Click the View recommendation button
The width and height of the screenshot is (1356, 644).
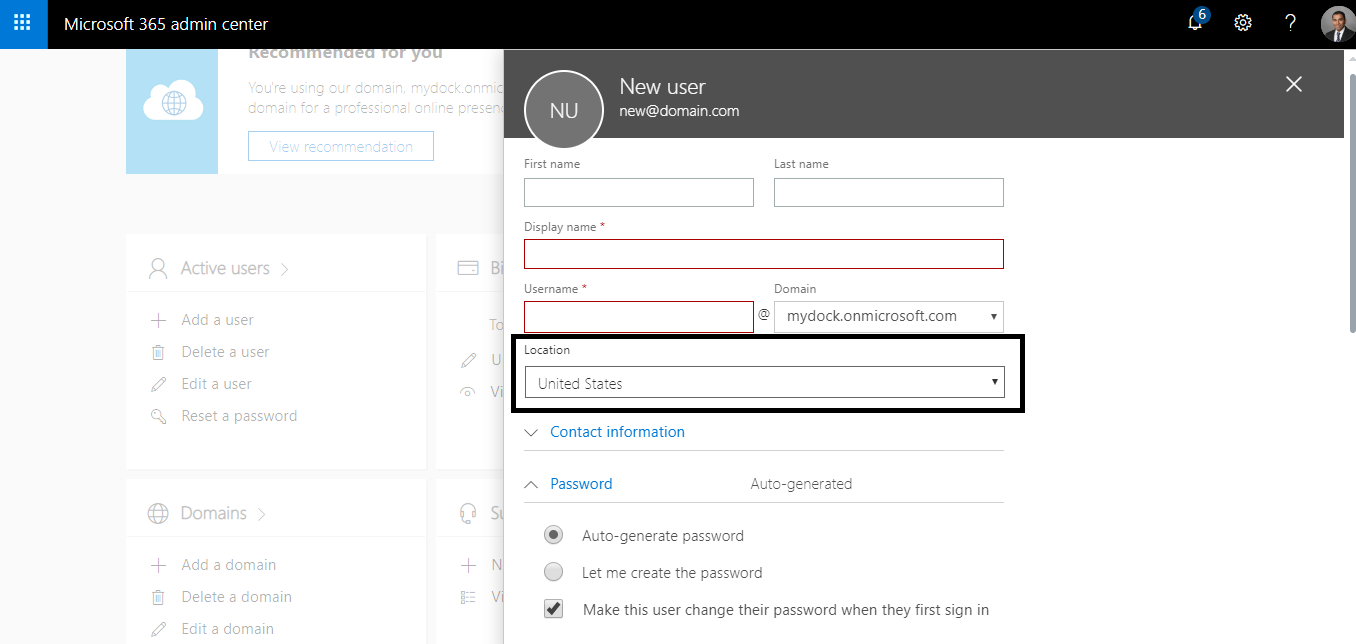tap(341, 146)
